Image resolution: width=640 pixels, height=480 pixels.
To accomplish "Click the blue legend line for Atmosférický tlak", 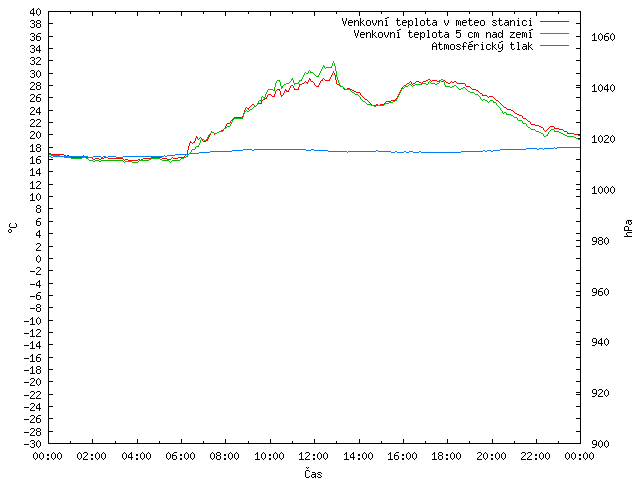I will 554,46.
